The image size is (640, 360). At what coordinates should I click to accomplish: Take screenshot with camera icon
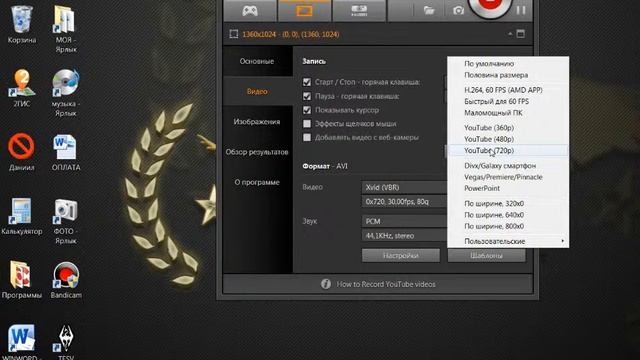click(x=458, y=11)
